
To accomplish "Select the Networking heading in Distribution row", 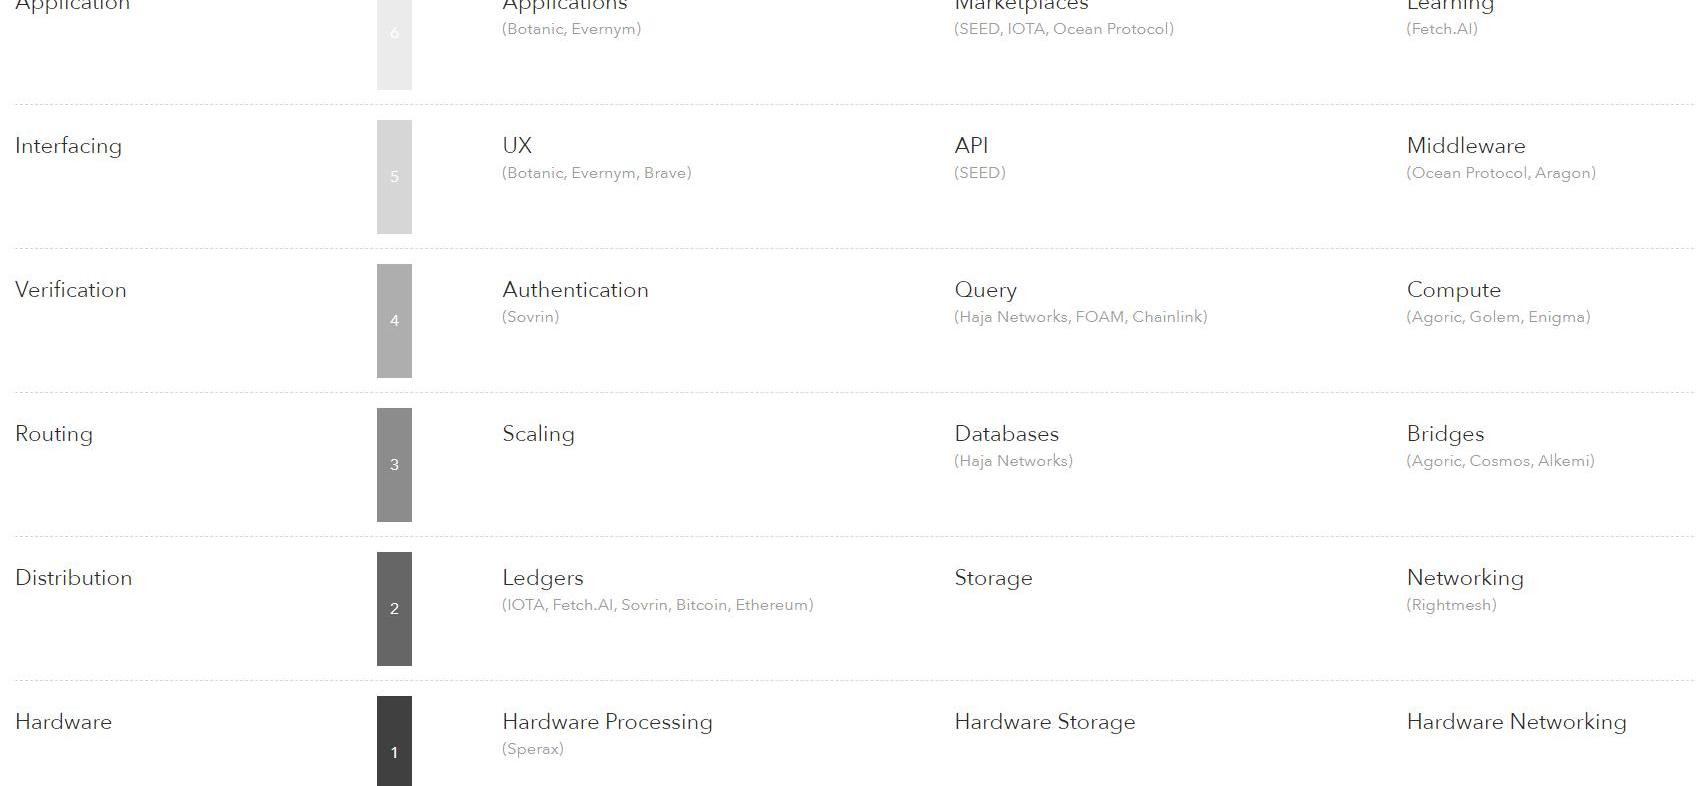I will point(1465,578).
